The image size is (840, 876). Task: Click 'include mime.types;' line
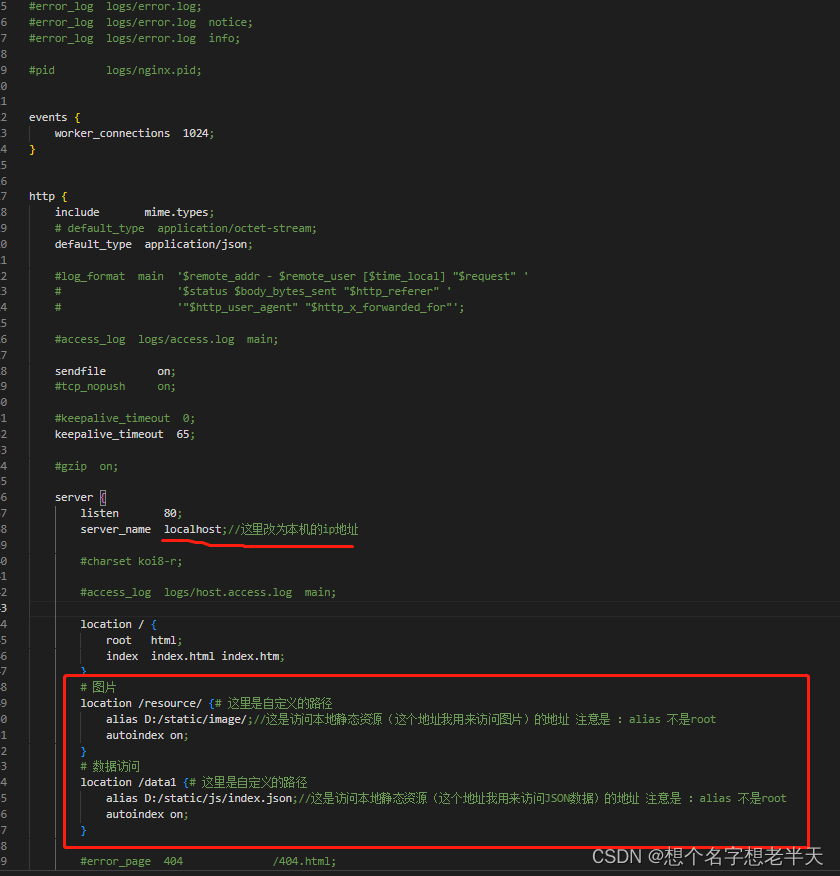134,212
